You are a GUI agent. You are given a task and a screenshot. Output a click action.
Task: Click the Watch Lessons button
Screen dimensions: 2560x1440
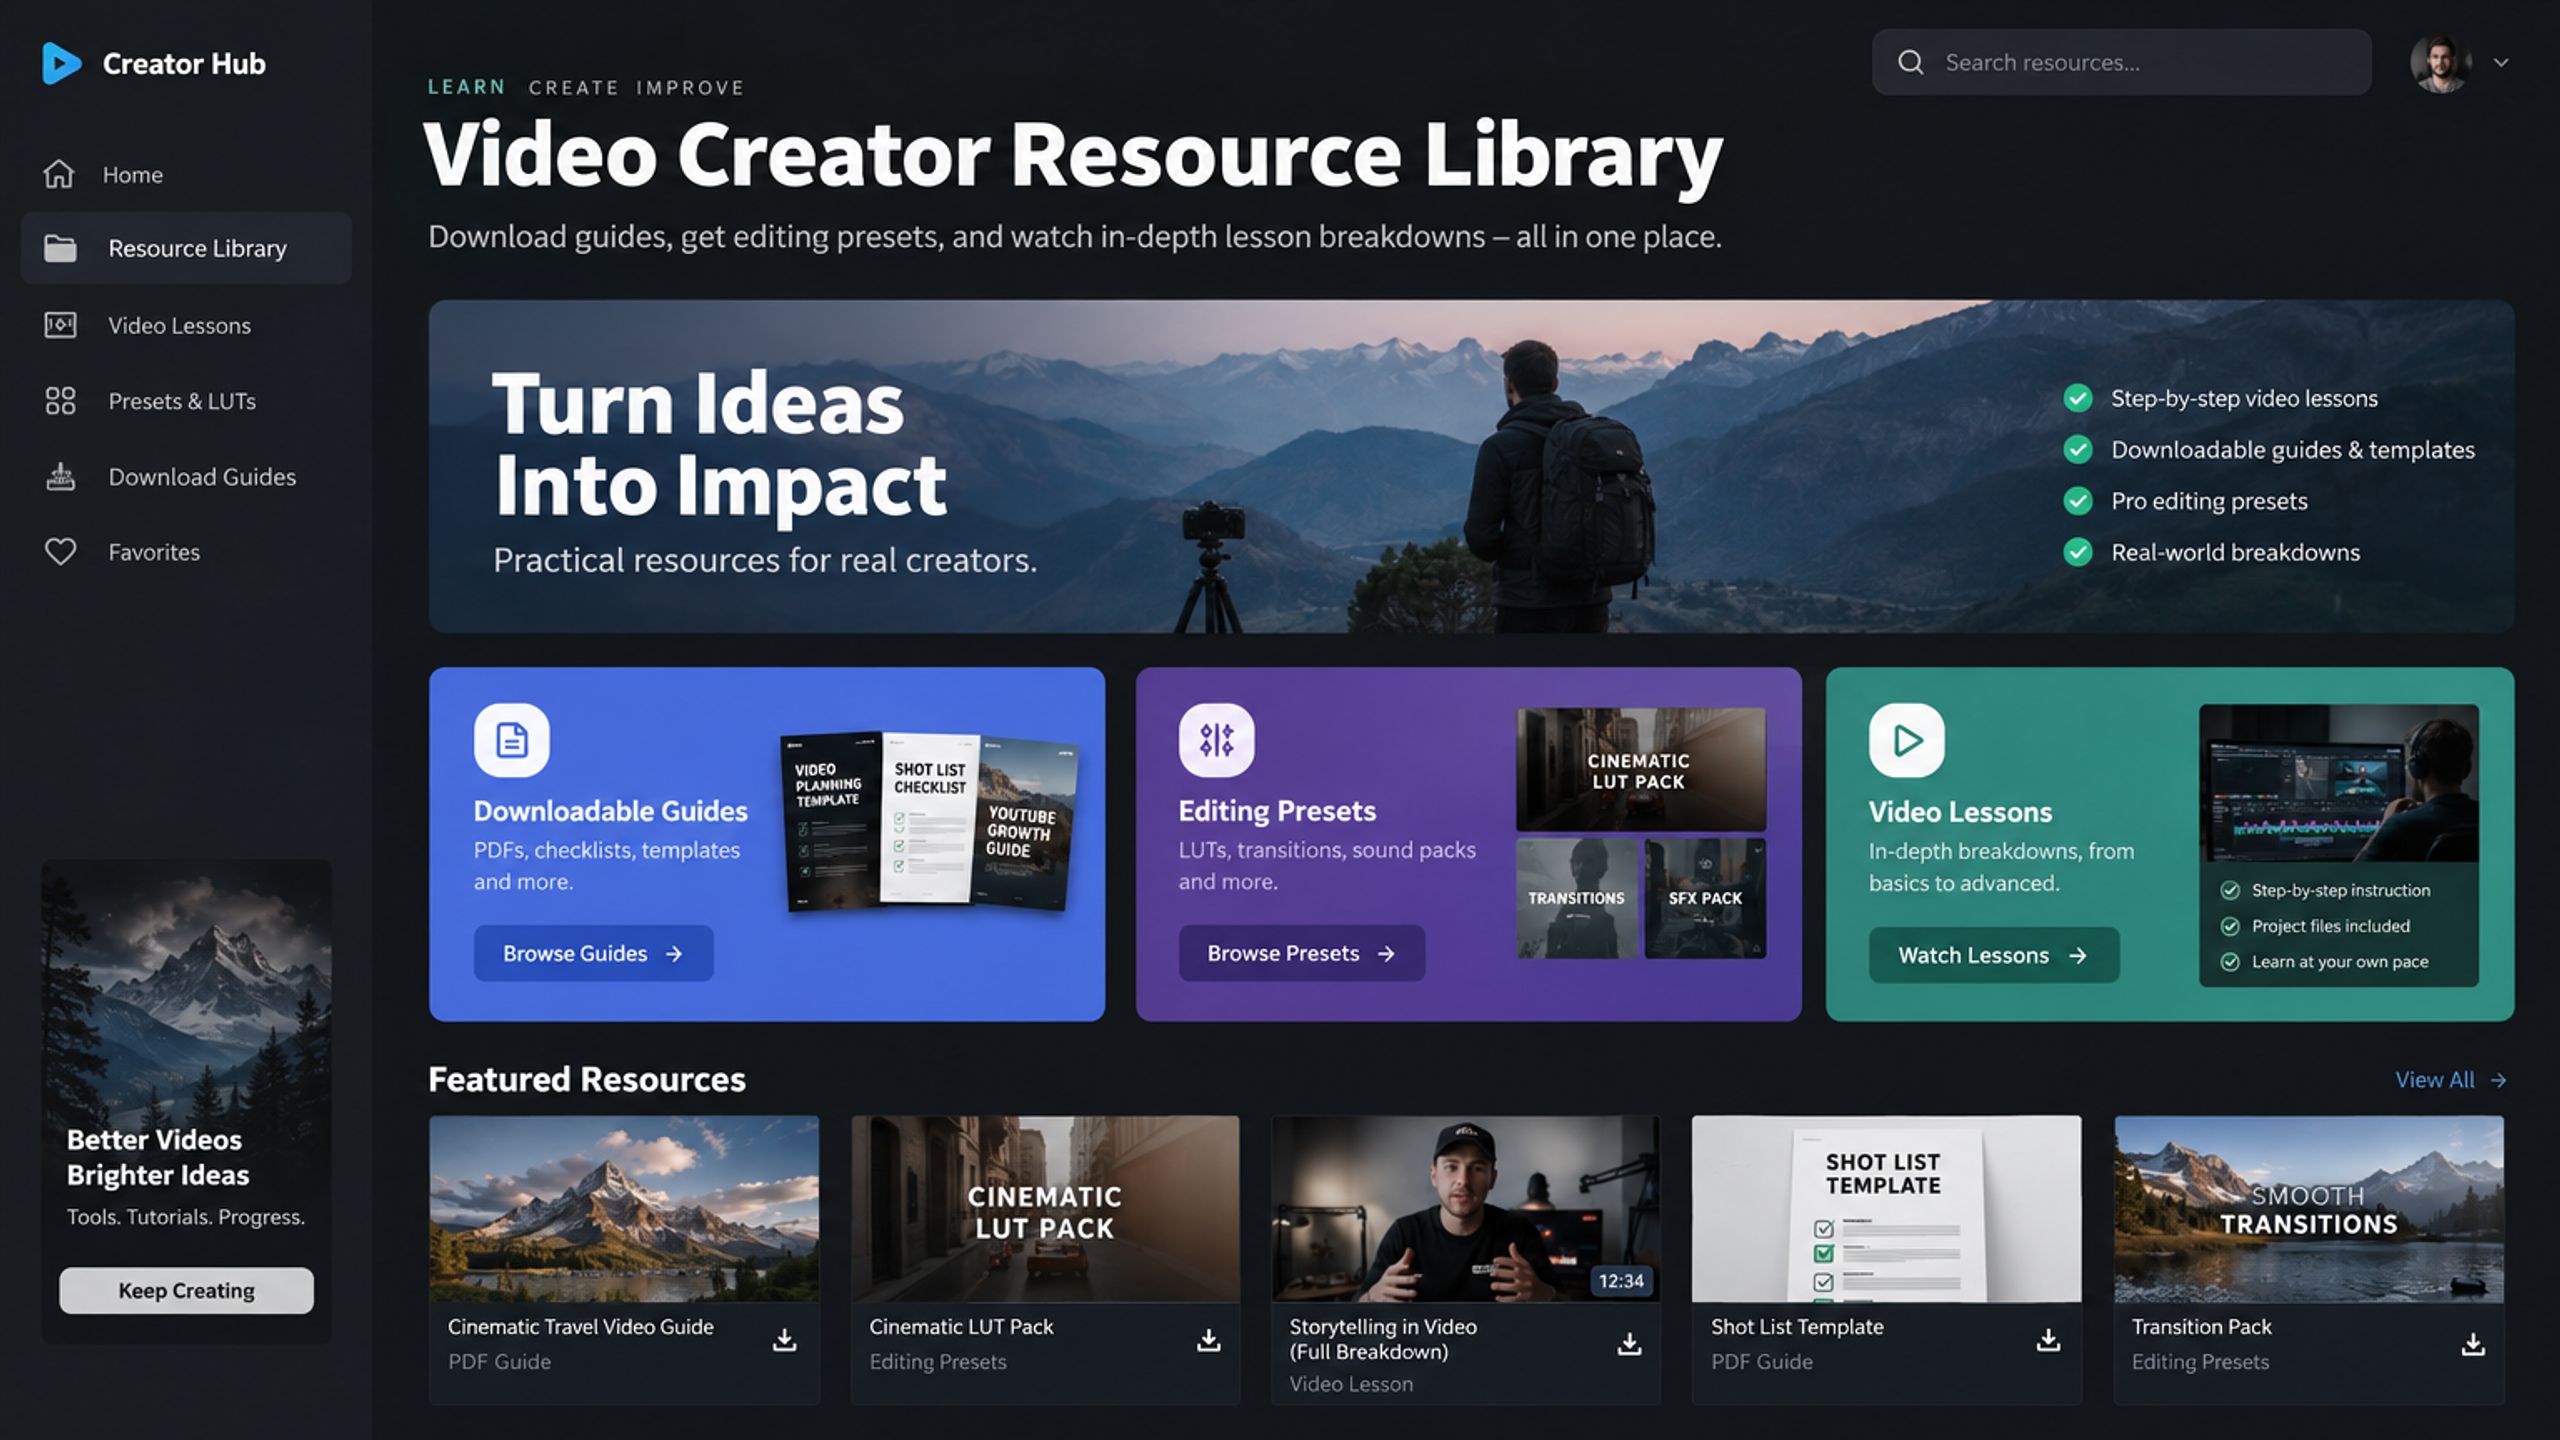pos(1993,955)
